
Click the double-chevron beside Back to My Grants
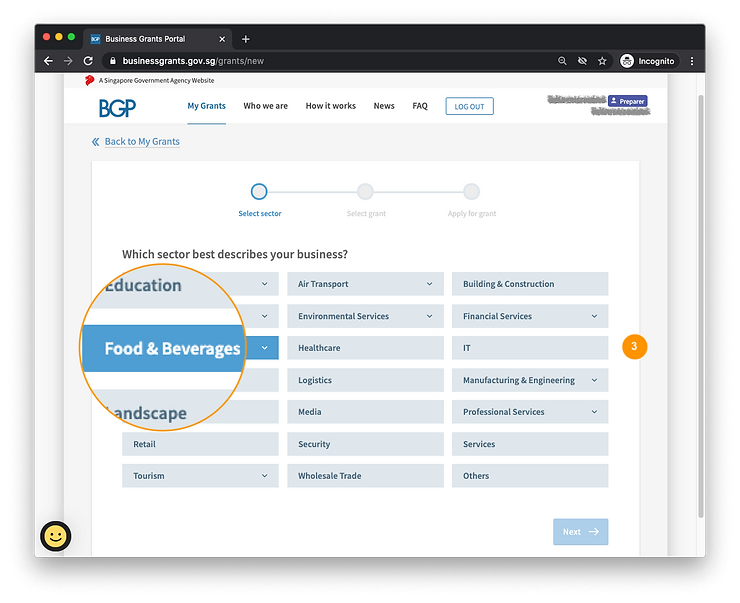[95, 142]
